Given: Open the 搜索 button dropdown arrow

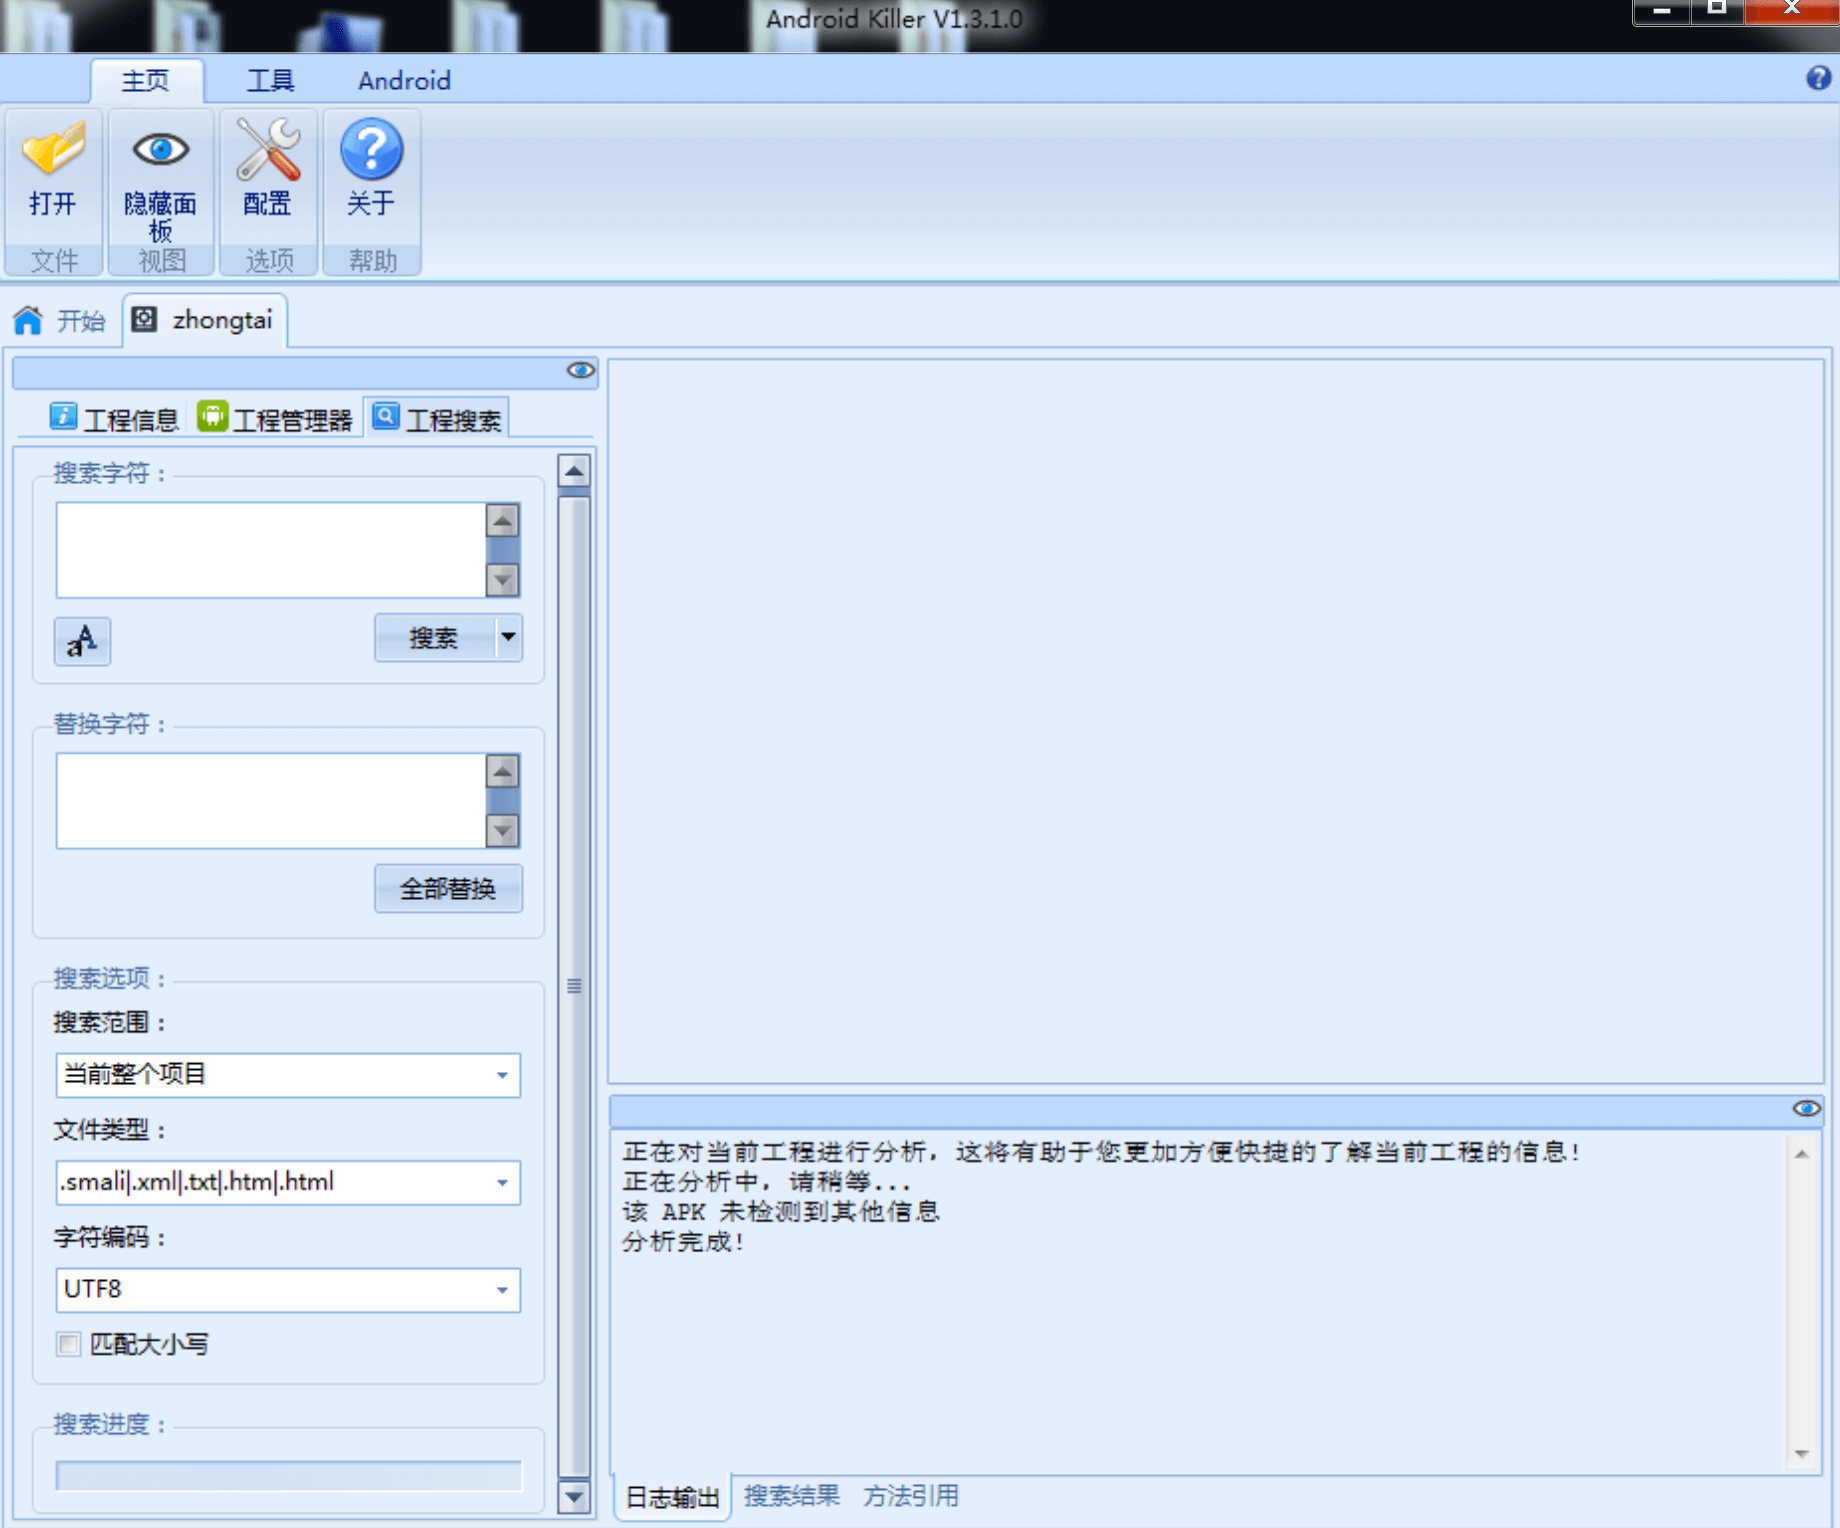Looking at the screenshot, I should pyautogui.click(x=508, y=637).
